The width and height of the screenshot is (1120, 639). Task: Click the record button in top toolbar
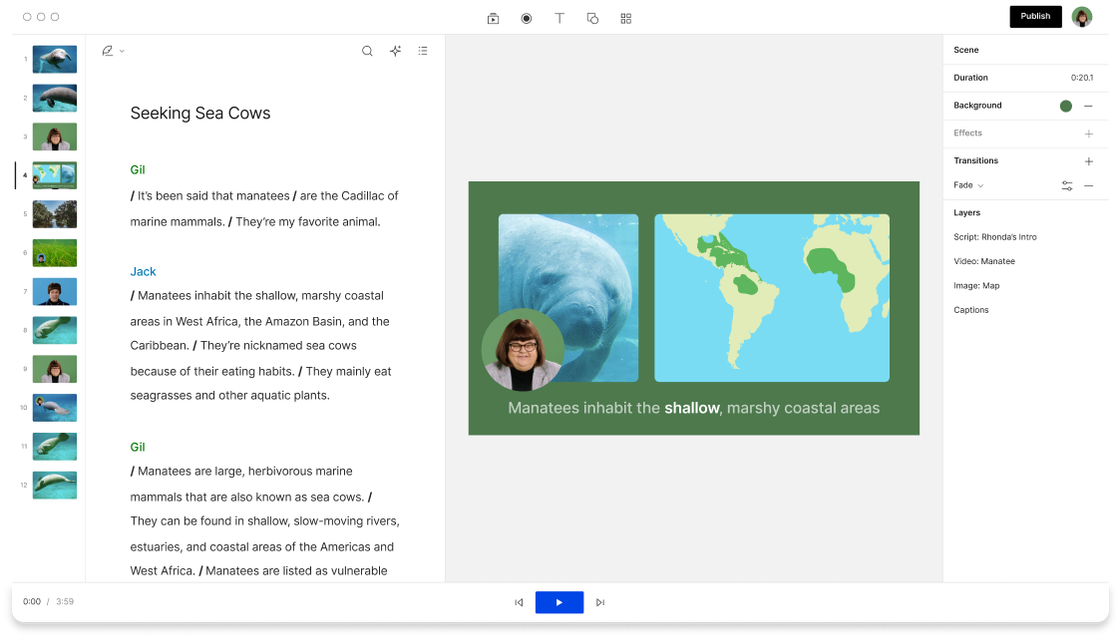tap(526, 19)
